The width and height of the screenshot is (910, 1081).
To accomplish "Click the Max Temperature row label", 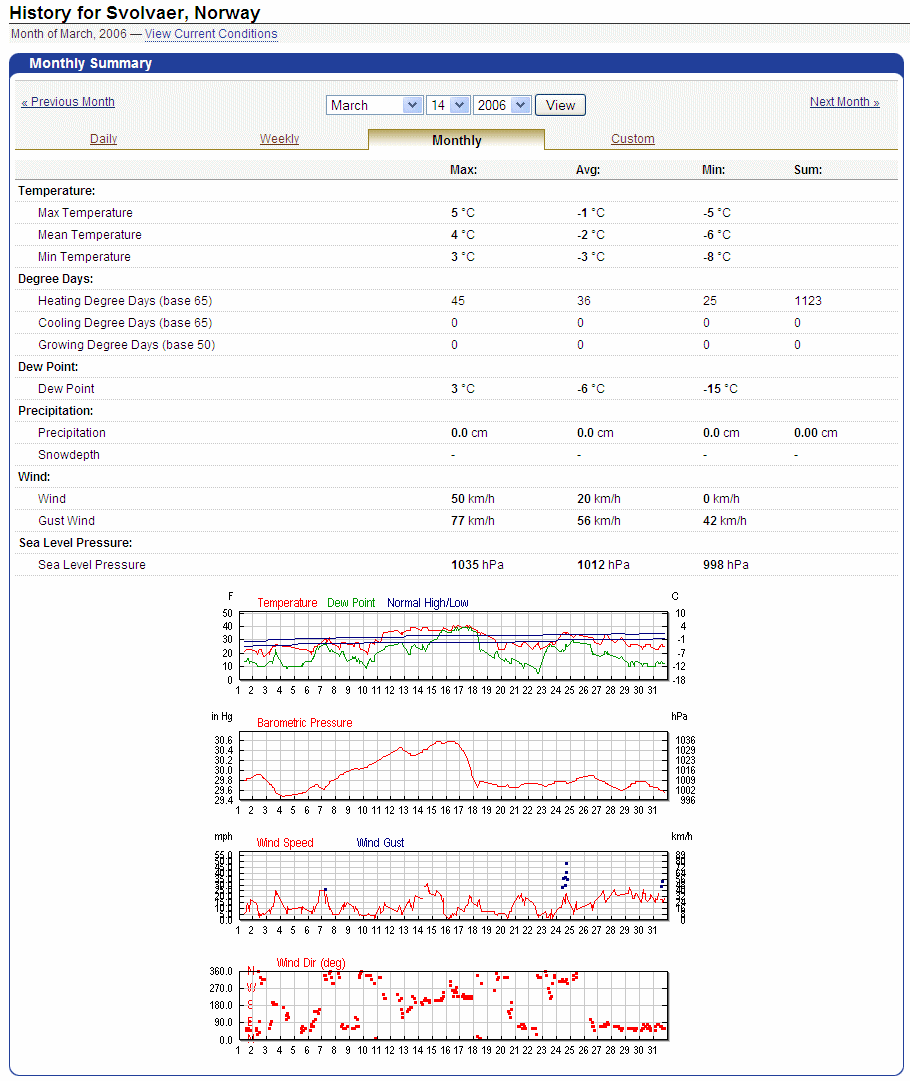I will [85, 213].
